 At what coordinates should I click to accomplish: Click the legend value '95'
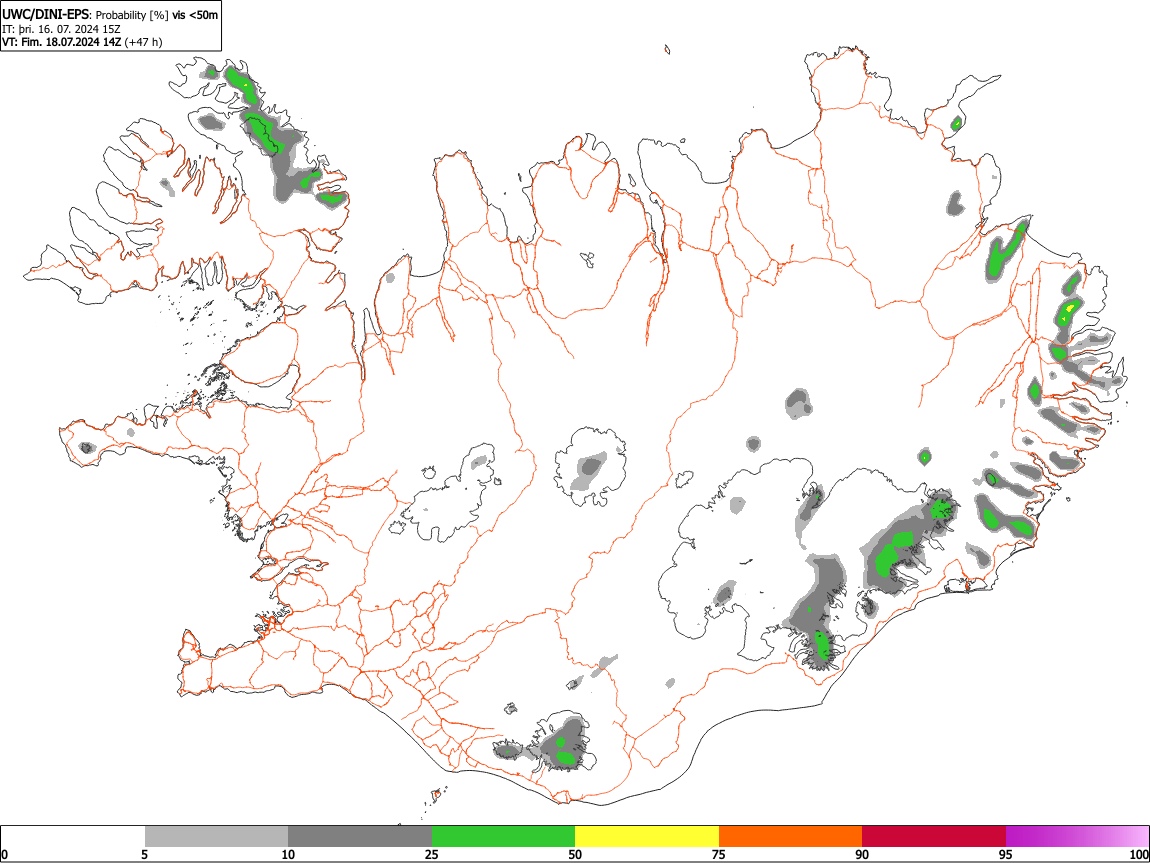(x=1006, y=855)
